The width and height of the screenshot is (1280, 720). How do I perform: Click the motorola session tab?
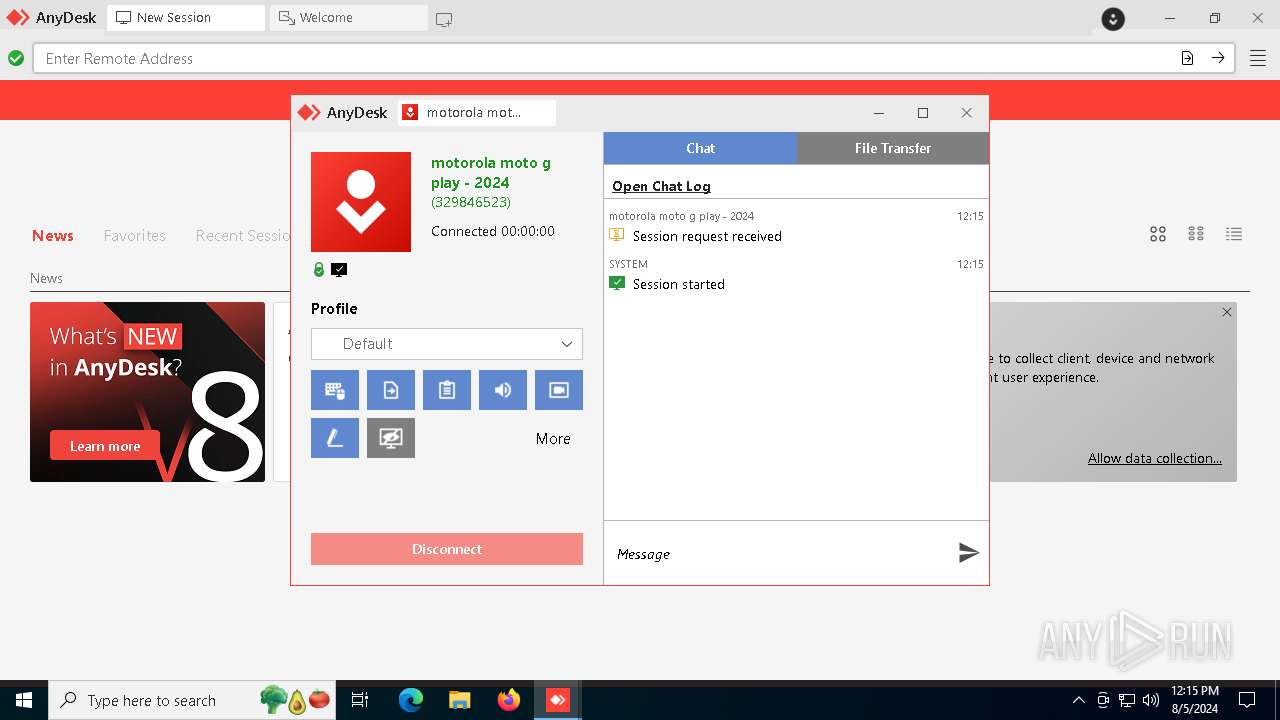(477, 113)
